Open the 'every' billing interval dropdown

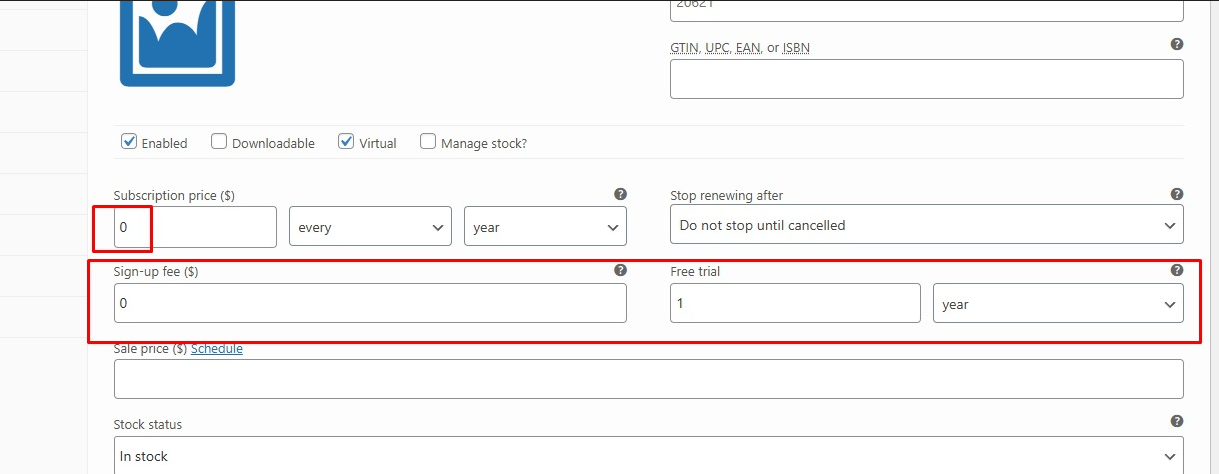(x=370, y=227)
